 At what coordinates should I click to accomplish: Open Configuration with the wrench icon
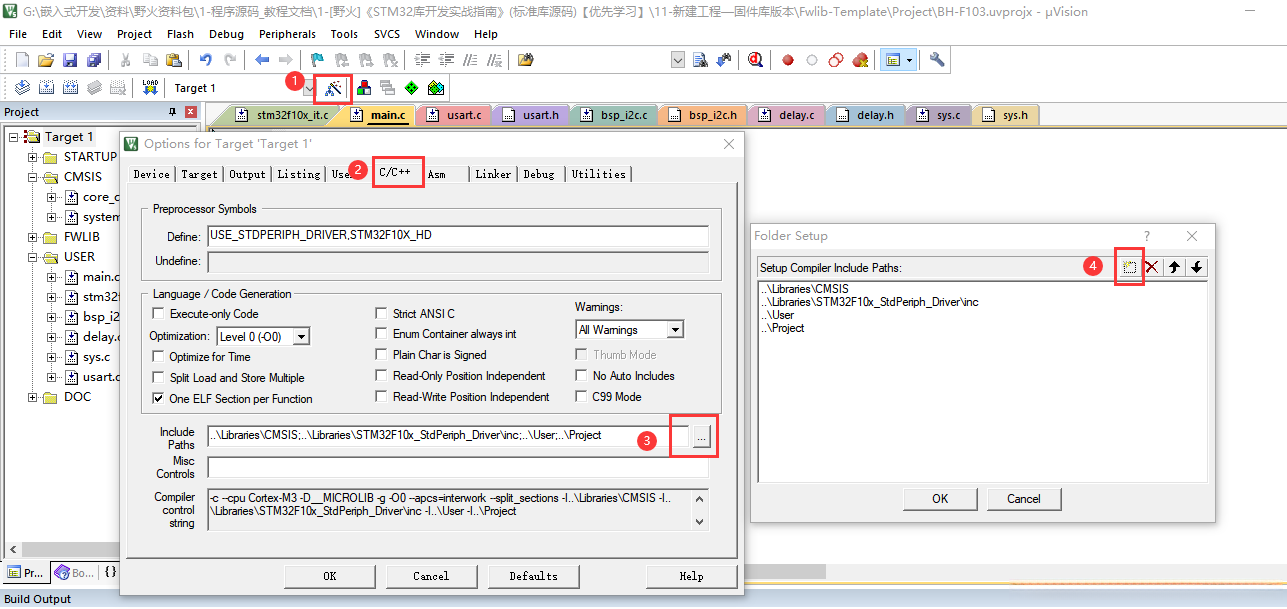click(x=937, y=60)
